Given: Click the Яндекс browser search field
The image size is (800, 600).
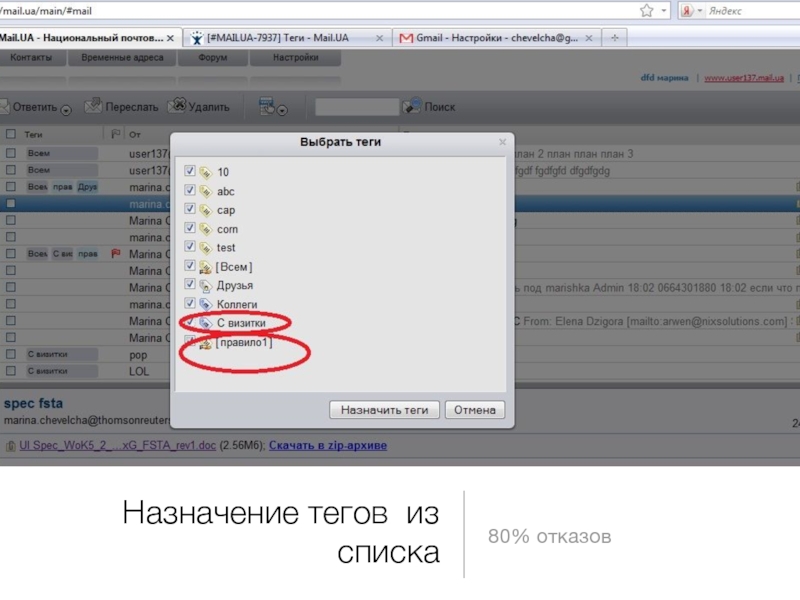Looking at the screenshot, I should click(753, 11).
